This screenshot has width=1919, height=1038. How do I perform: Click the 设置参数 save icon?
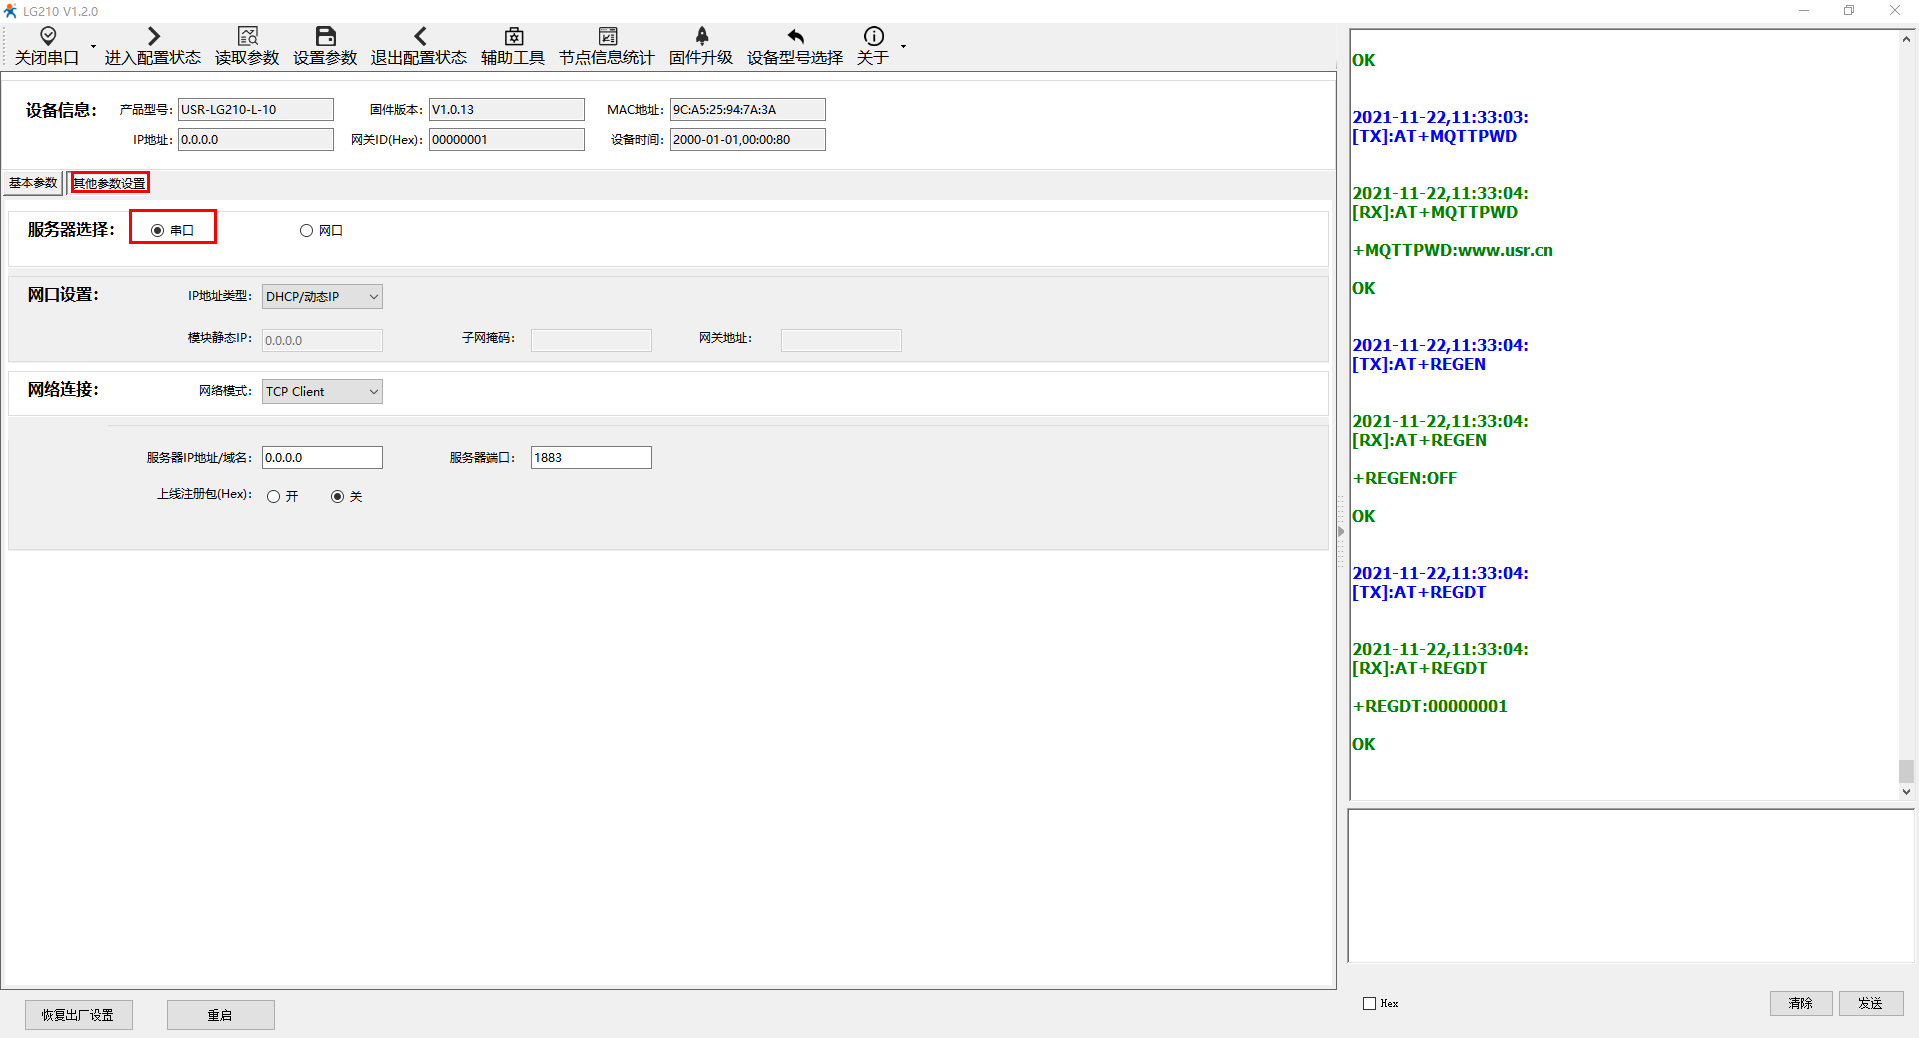[325, 37]
